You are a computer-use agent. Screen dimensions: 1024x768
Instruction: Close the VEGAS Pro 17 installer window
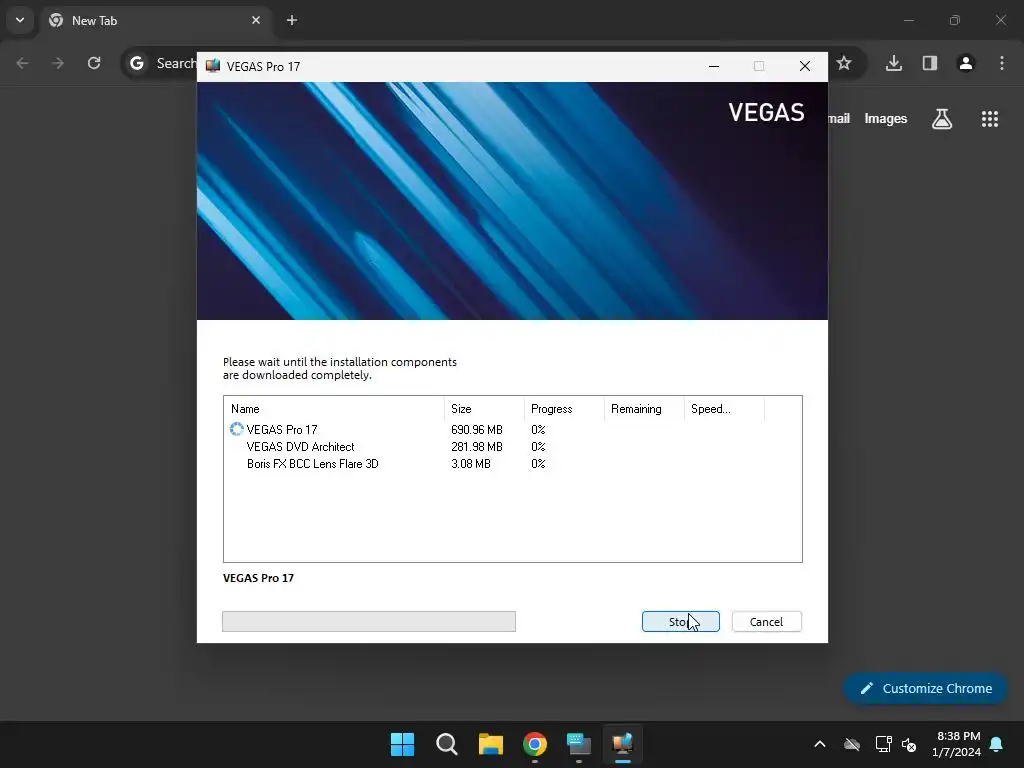point(805,66)
